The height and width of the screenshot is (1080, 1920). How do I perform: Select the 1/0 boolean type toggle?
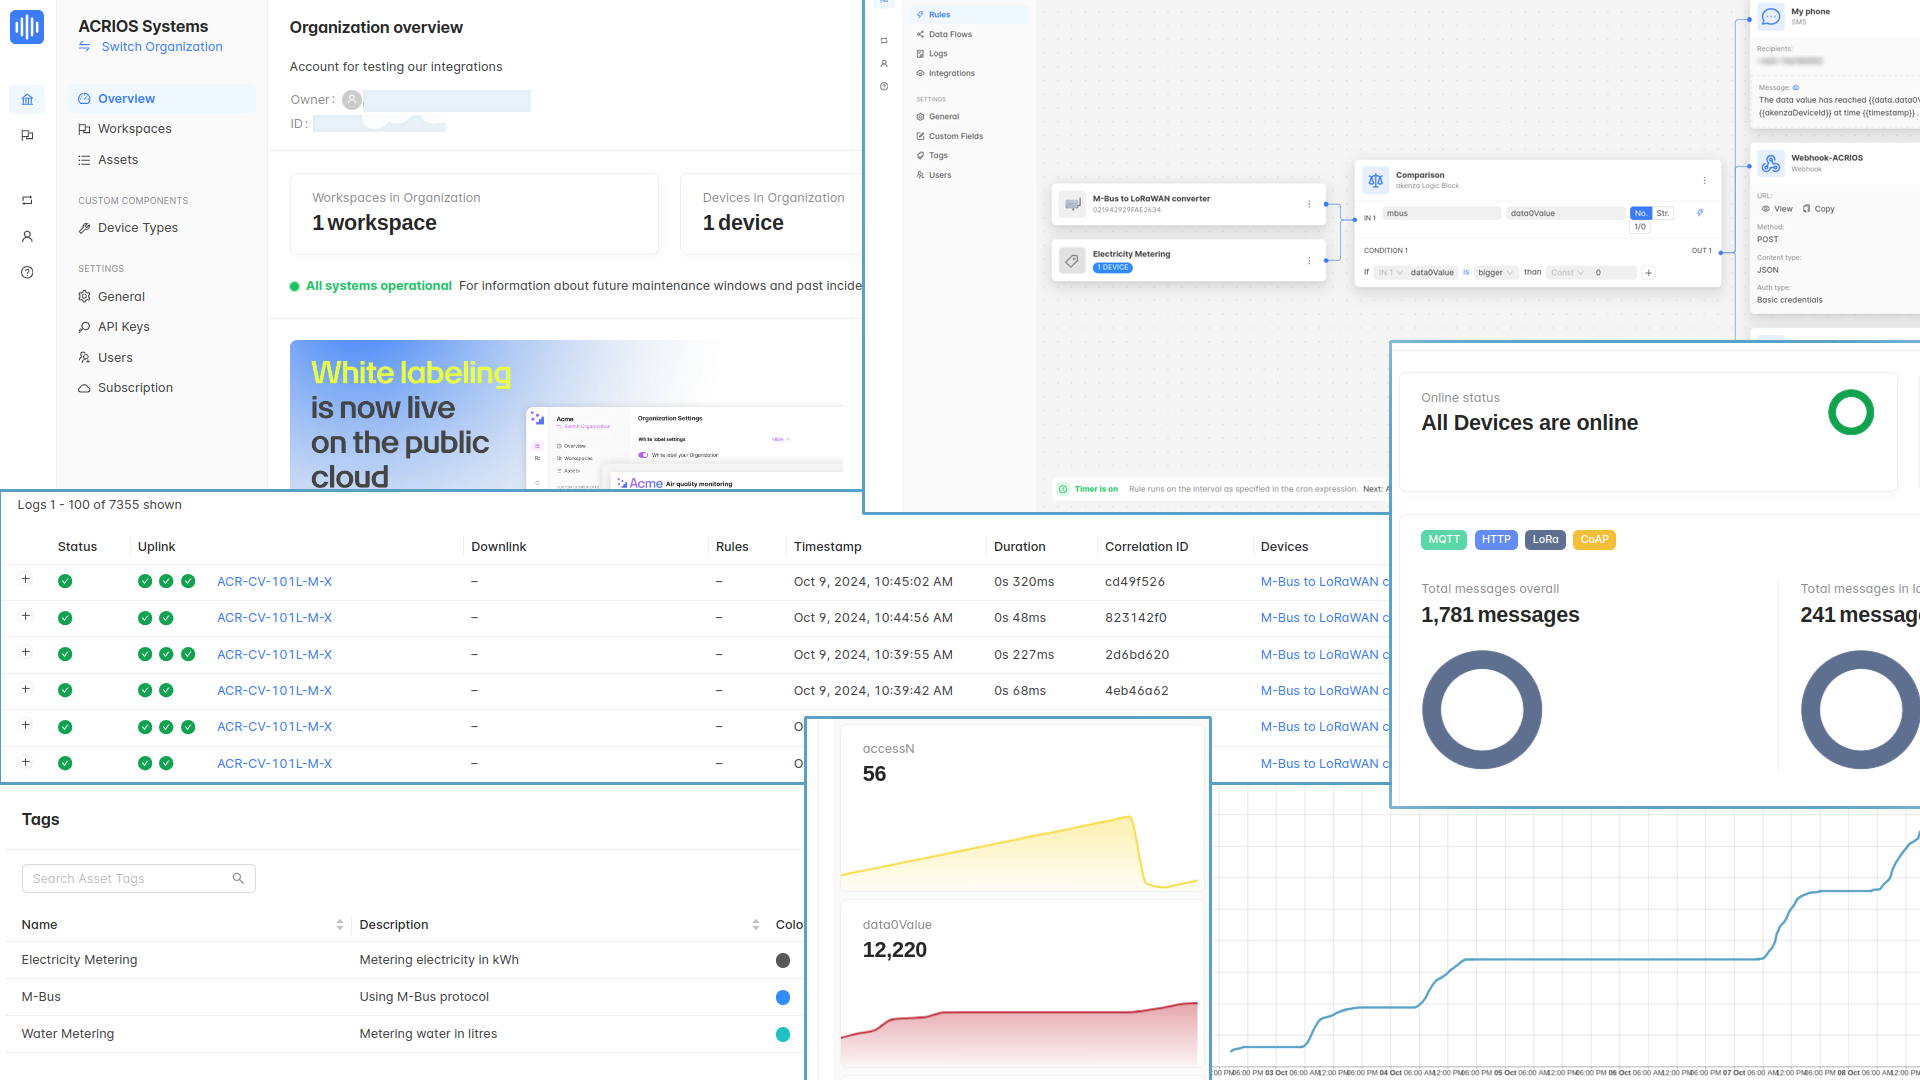(x=1640, y=227)
